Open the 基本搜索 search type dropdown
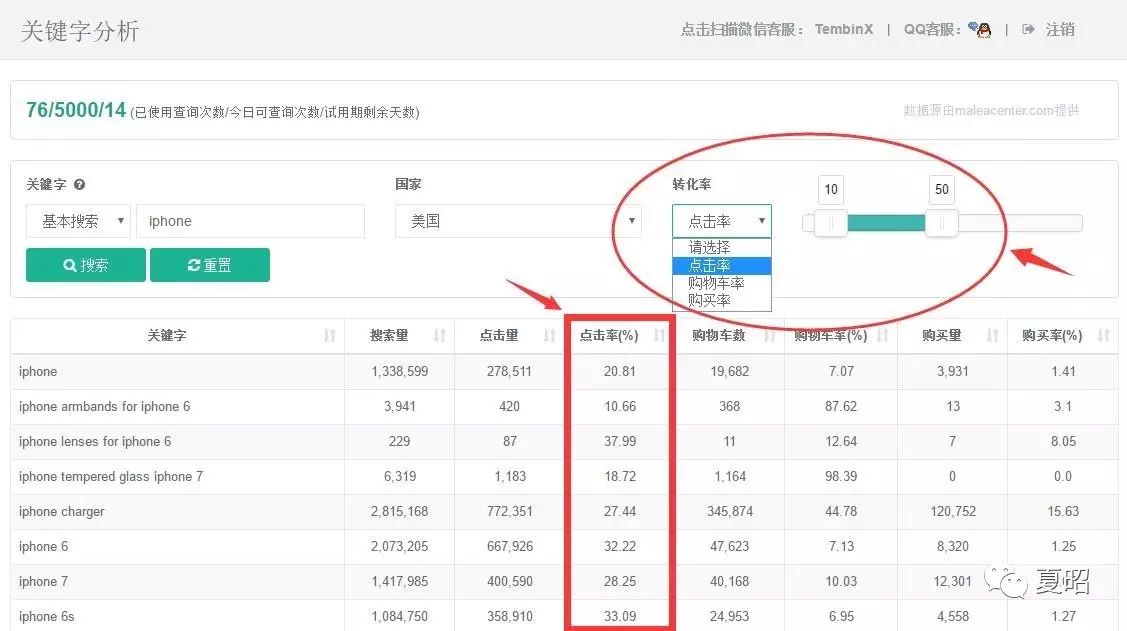This screenshot has height=631, width=1127. (x=78, y=221)
